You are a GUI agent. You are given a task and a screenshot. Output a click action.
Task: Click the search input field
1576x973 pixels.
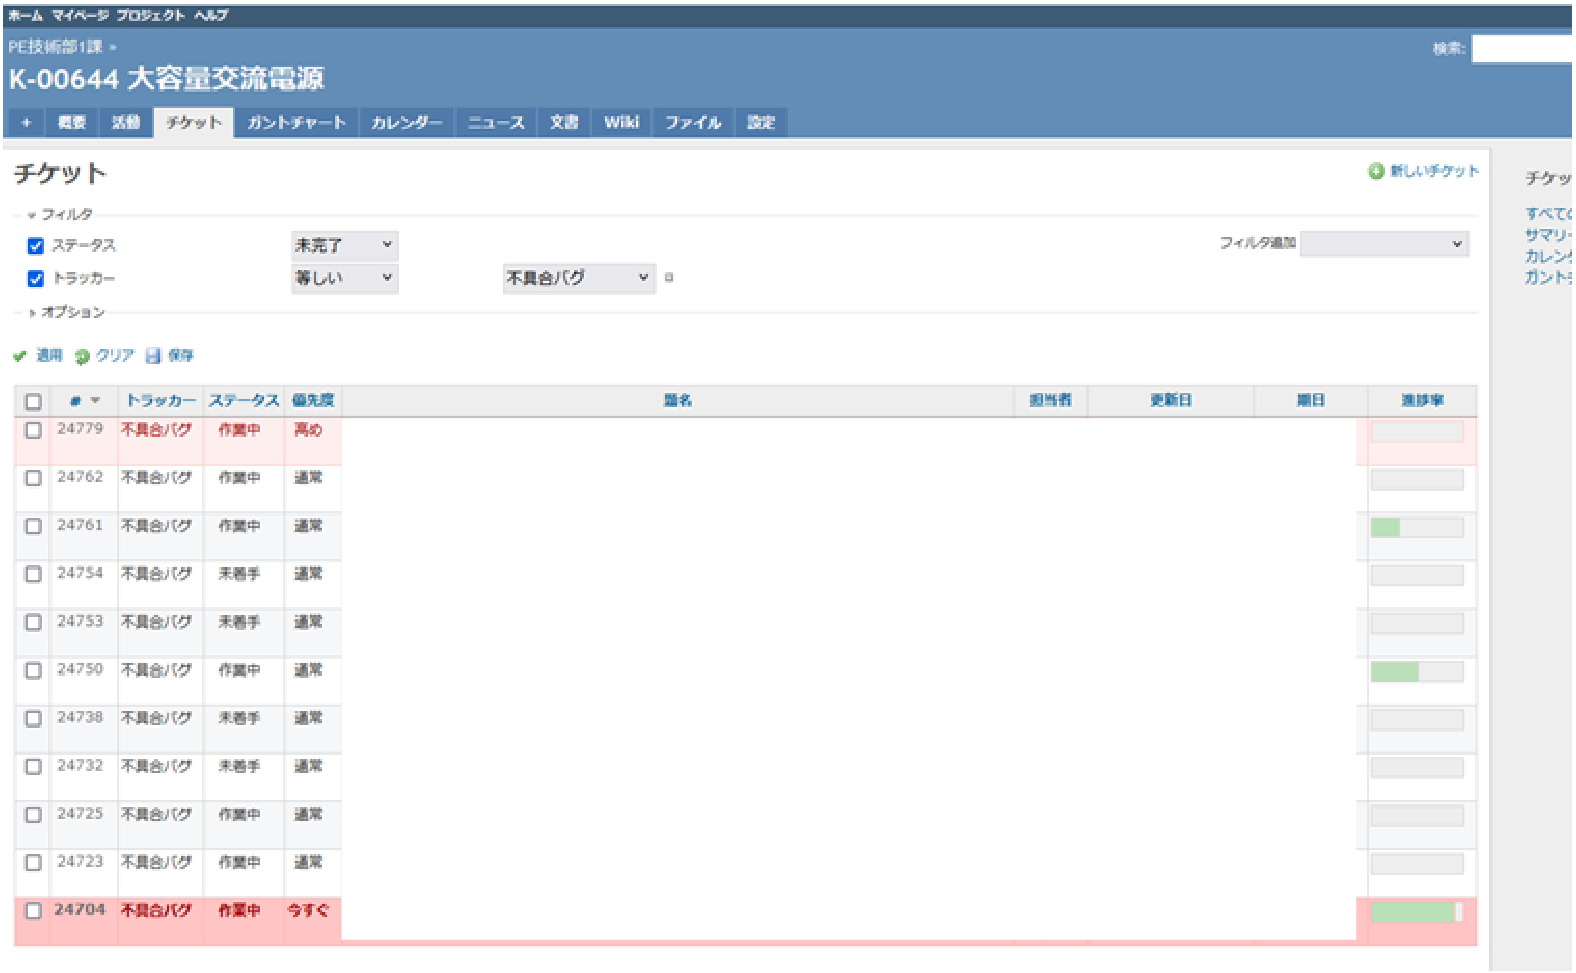1522,49
